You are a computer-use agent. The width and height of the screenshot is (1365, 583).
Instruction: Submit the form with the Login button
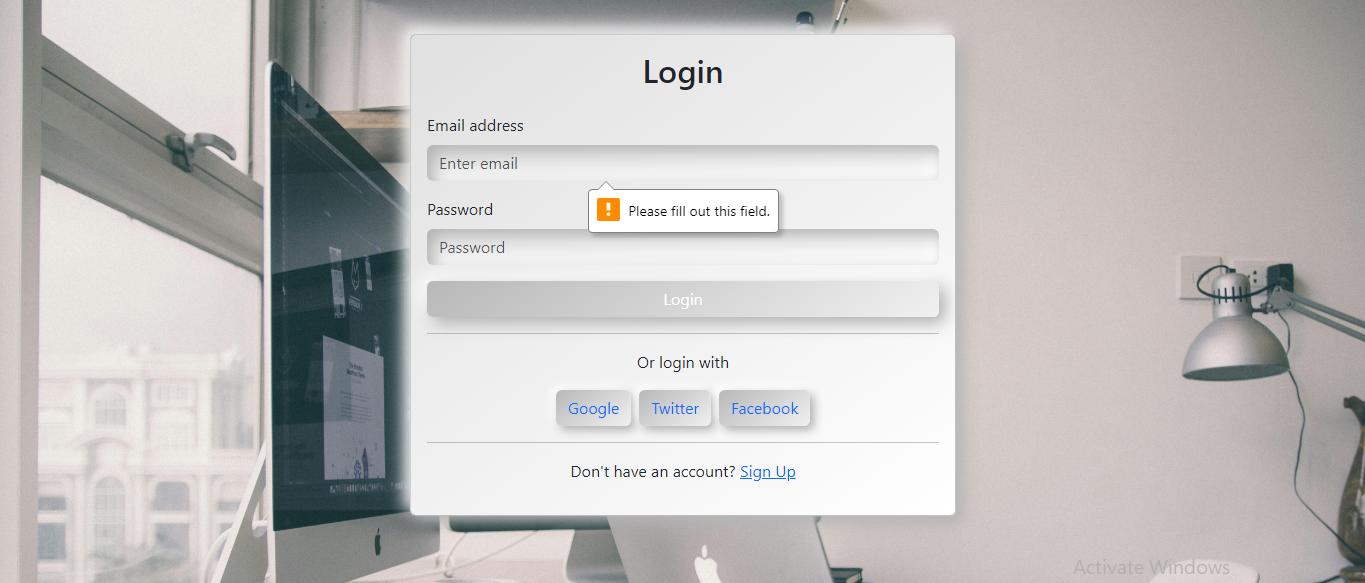(683, 299)
